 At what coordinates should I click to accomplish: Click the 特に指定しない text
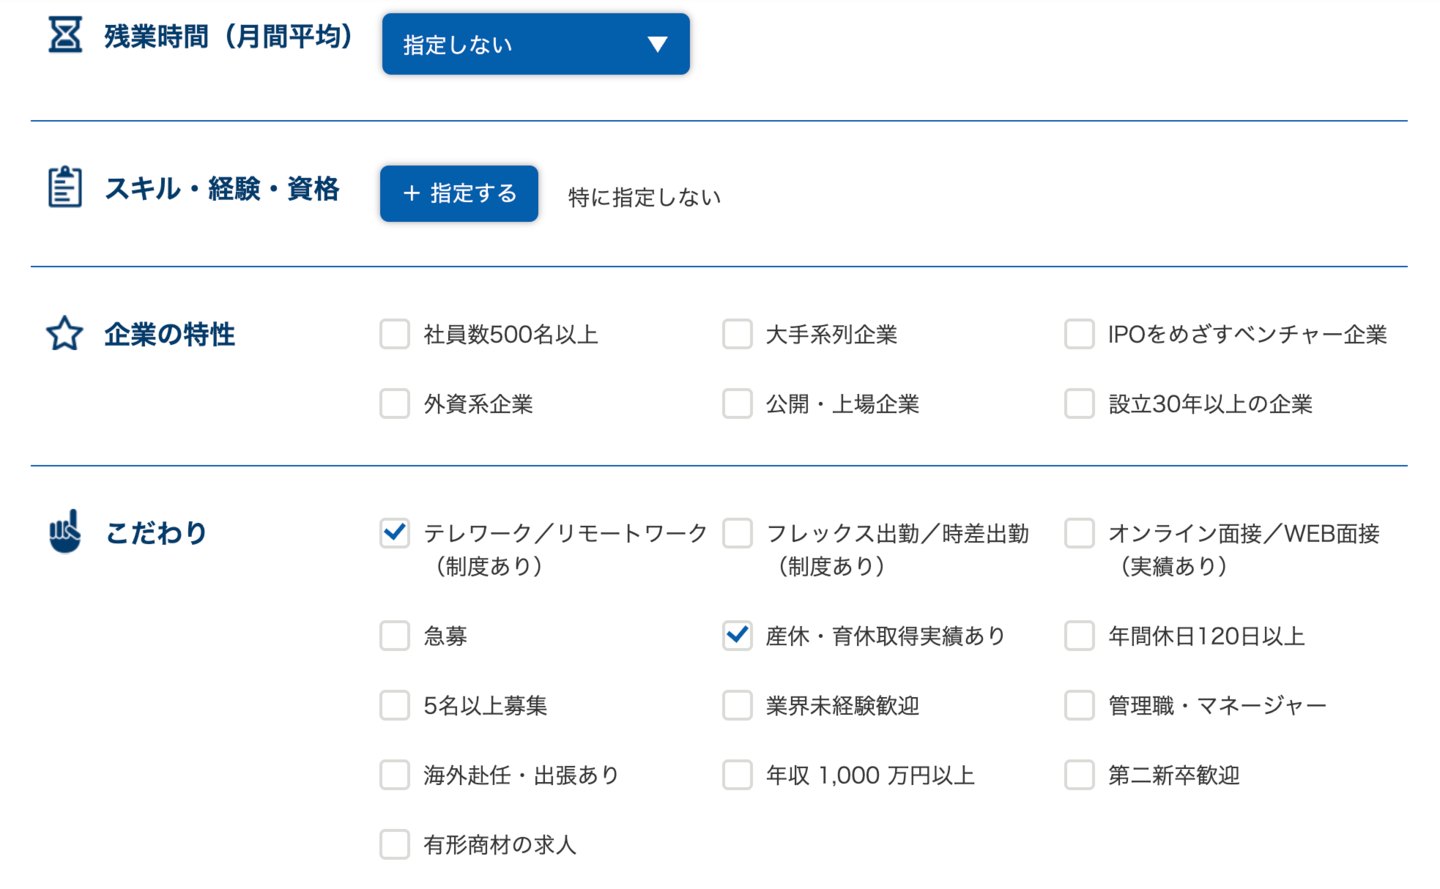coord(643,197)
